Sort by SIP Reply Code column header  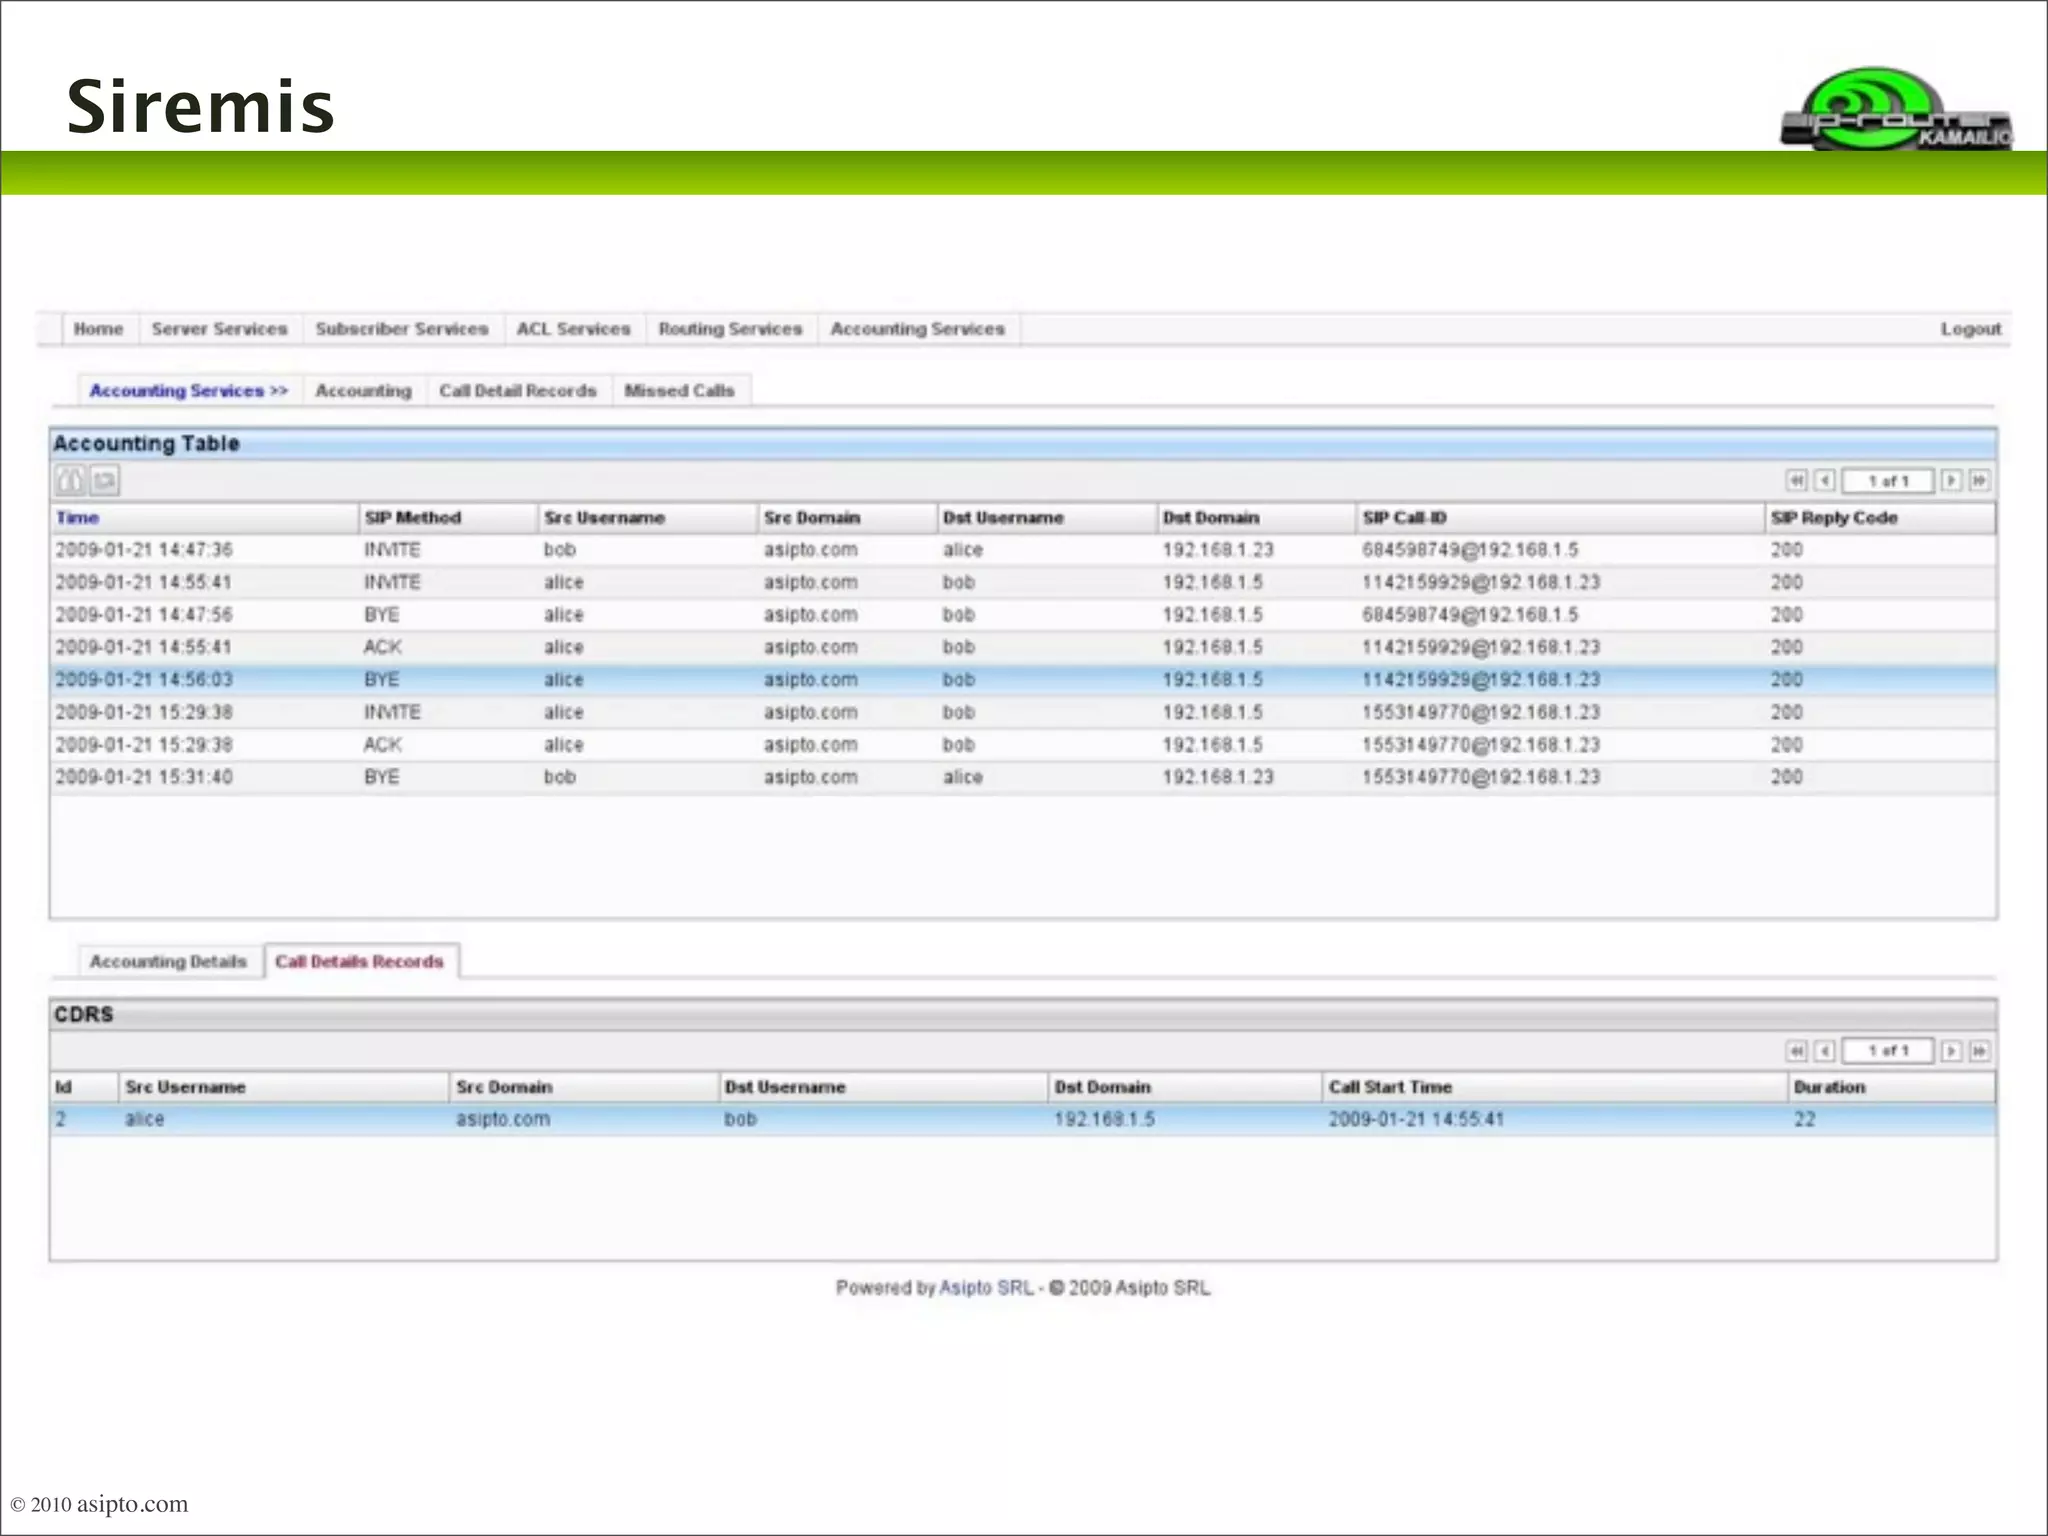click(x=1834, y=518)
